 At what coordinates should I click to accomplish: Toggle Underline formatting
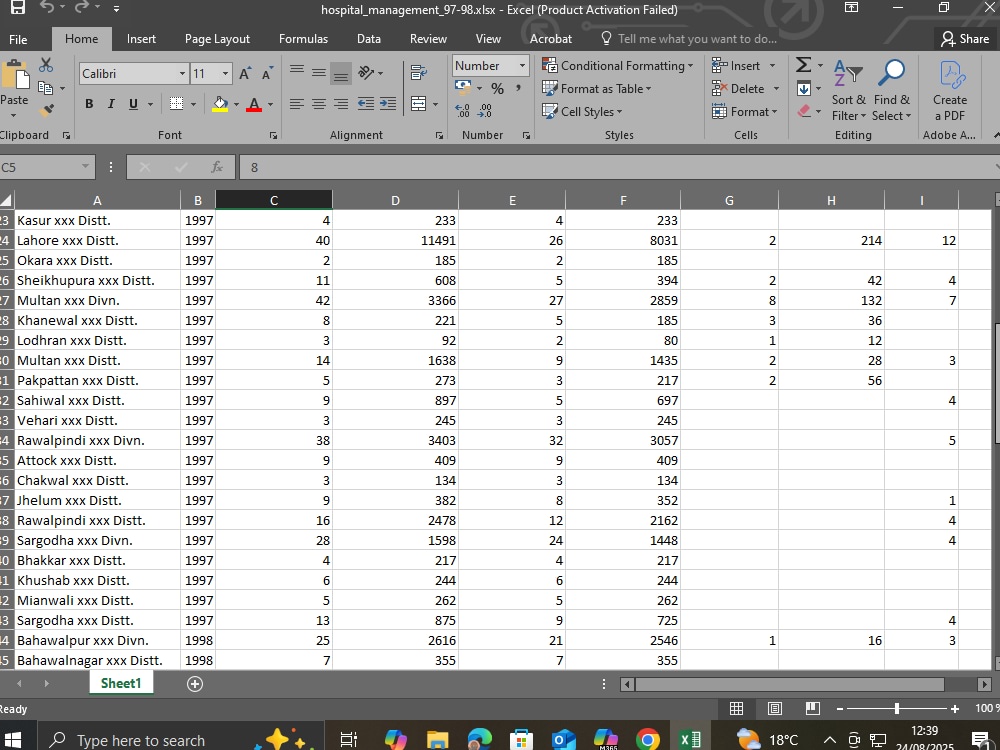(133, 104)
